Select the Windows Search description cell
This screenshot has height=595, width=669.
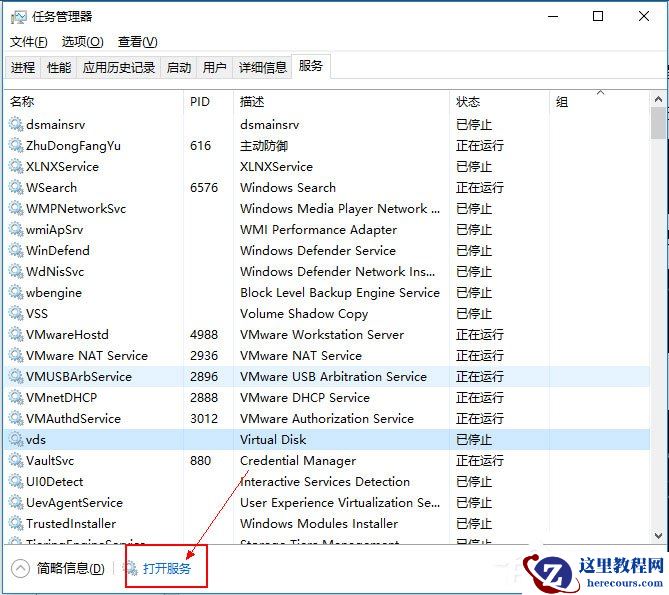(x=288, y=187)
